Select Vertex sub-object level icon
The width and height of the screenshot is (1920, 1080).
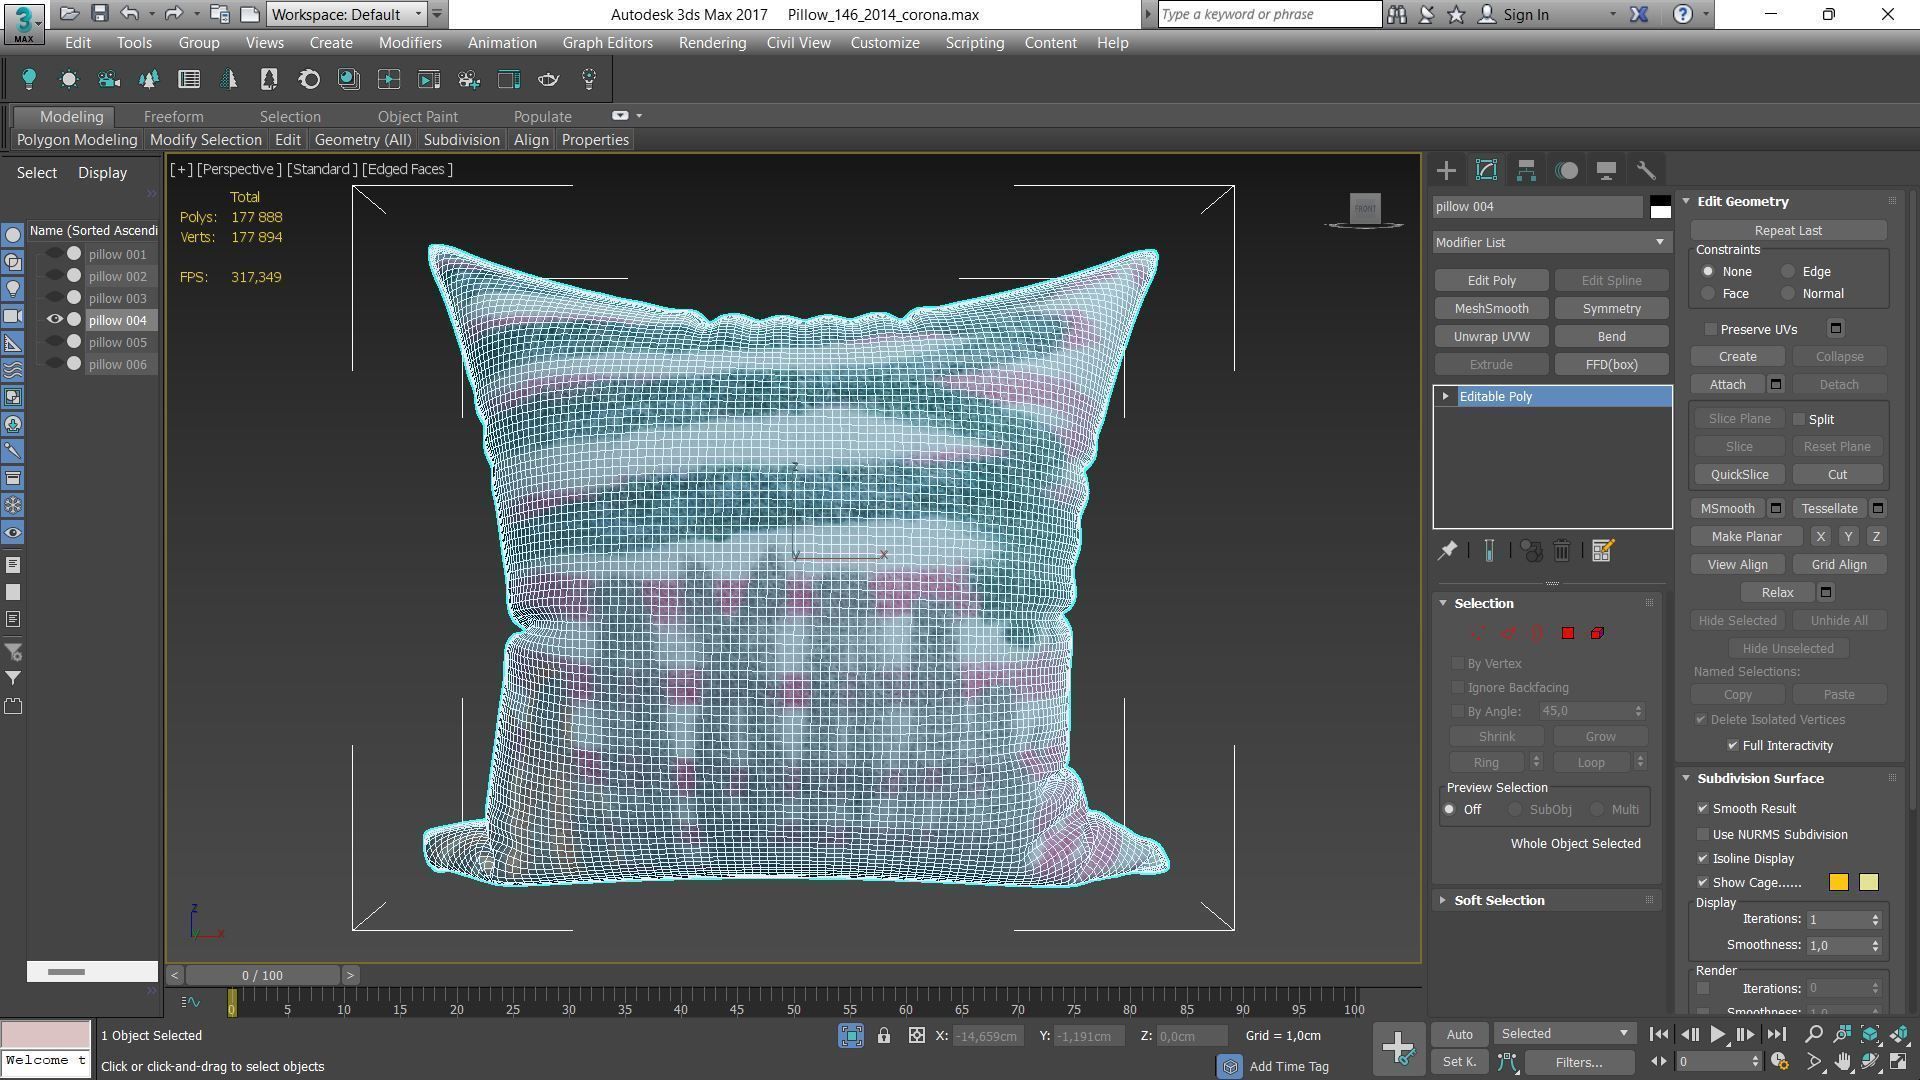1477,633
